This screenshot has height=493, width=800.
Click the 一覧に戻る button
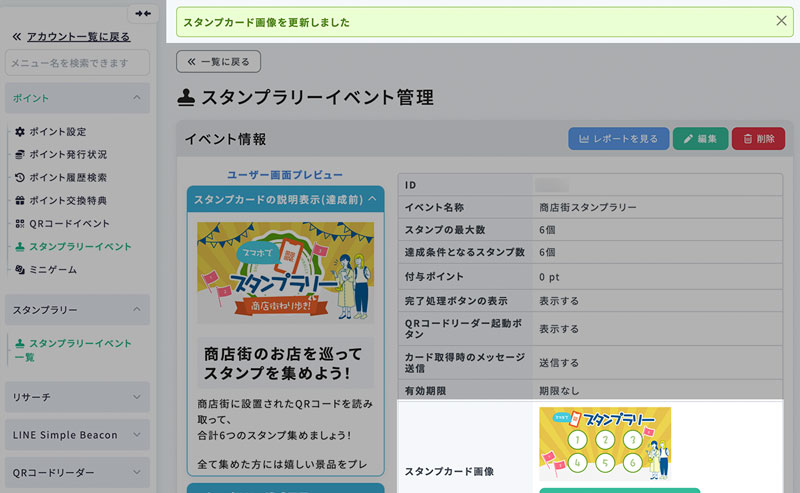pos(218,62)
